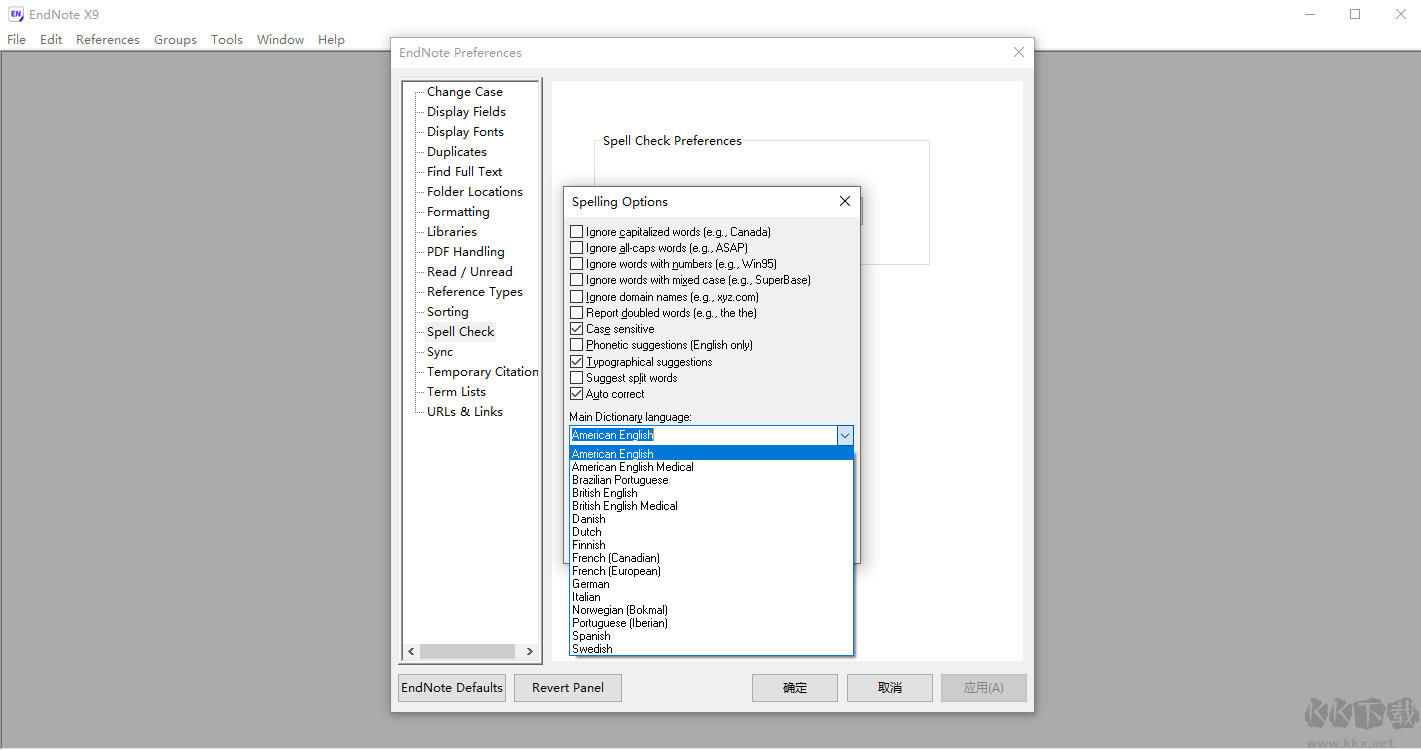The width and height of the screenshot is (1421, 750).
Task: Open the 'Display Fonts' preferences panel
Action: coord(463,131)
